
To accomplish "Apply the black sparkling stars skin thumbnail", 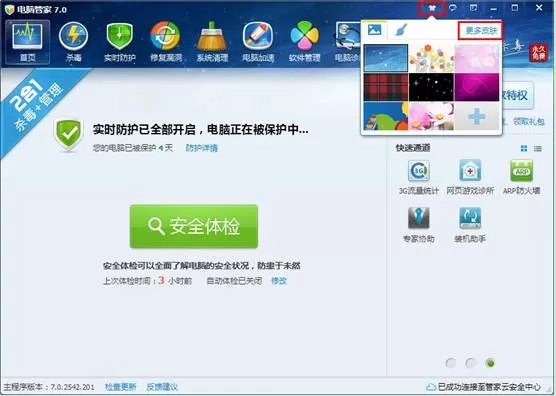I will [431, 87].
